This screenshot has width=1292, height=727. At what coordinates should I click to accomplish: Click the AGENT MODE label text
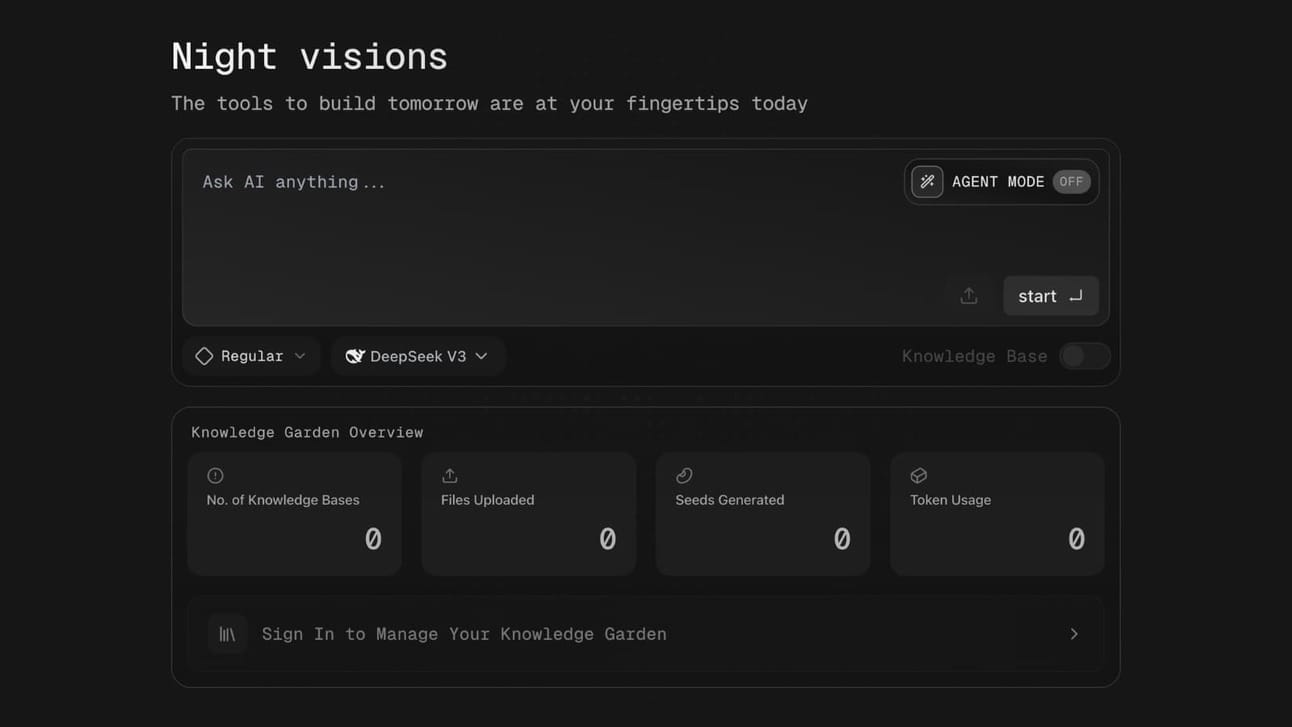point(998,182)
